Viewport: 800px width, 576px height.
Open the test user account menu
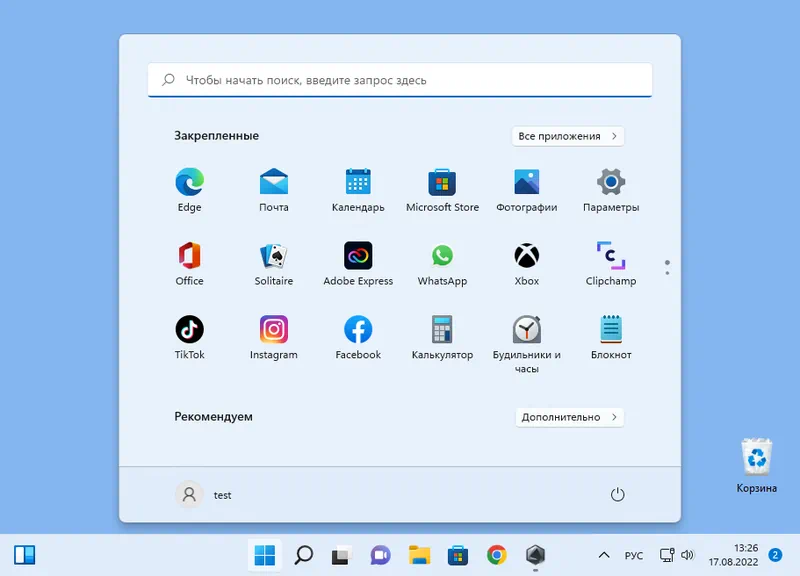click(x=204, y=495)
